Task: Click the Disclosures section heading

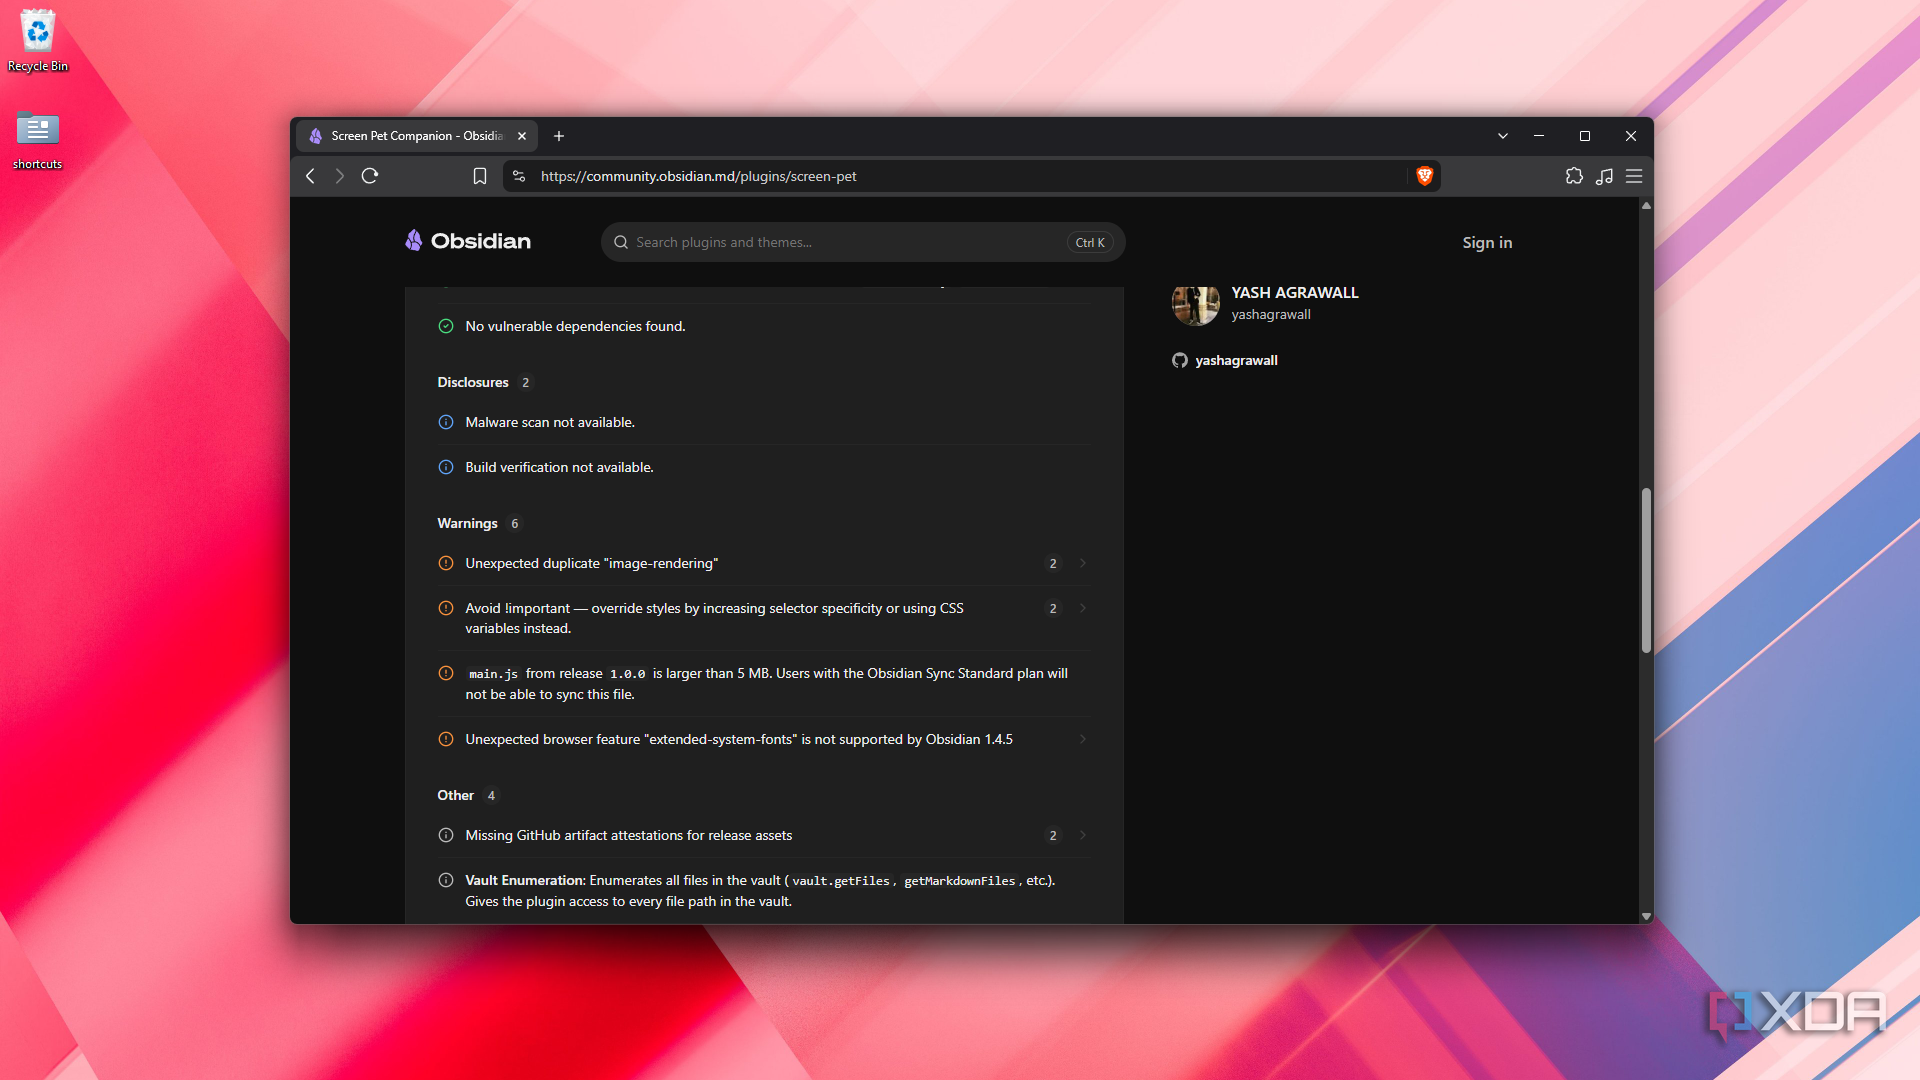Action: point(473,382)
